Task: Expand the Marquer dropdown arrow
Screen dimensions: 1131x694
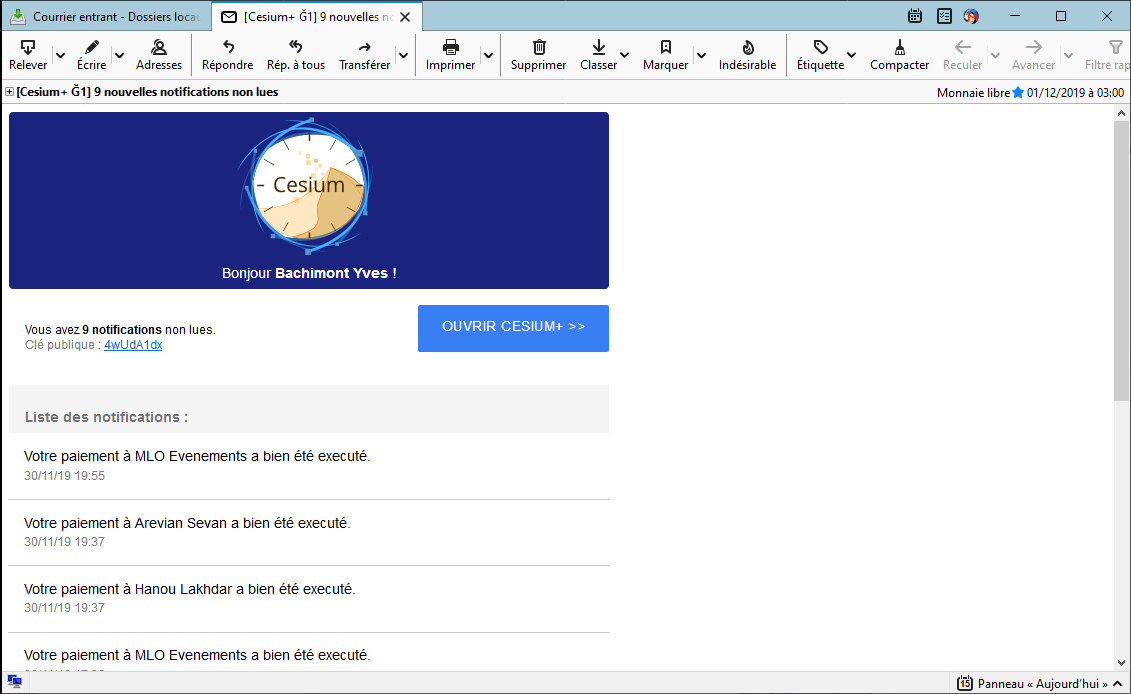Action: tap(701, 56)
